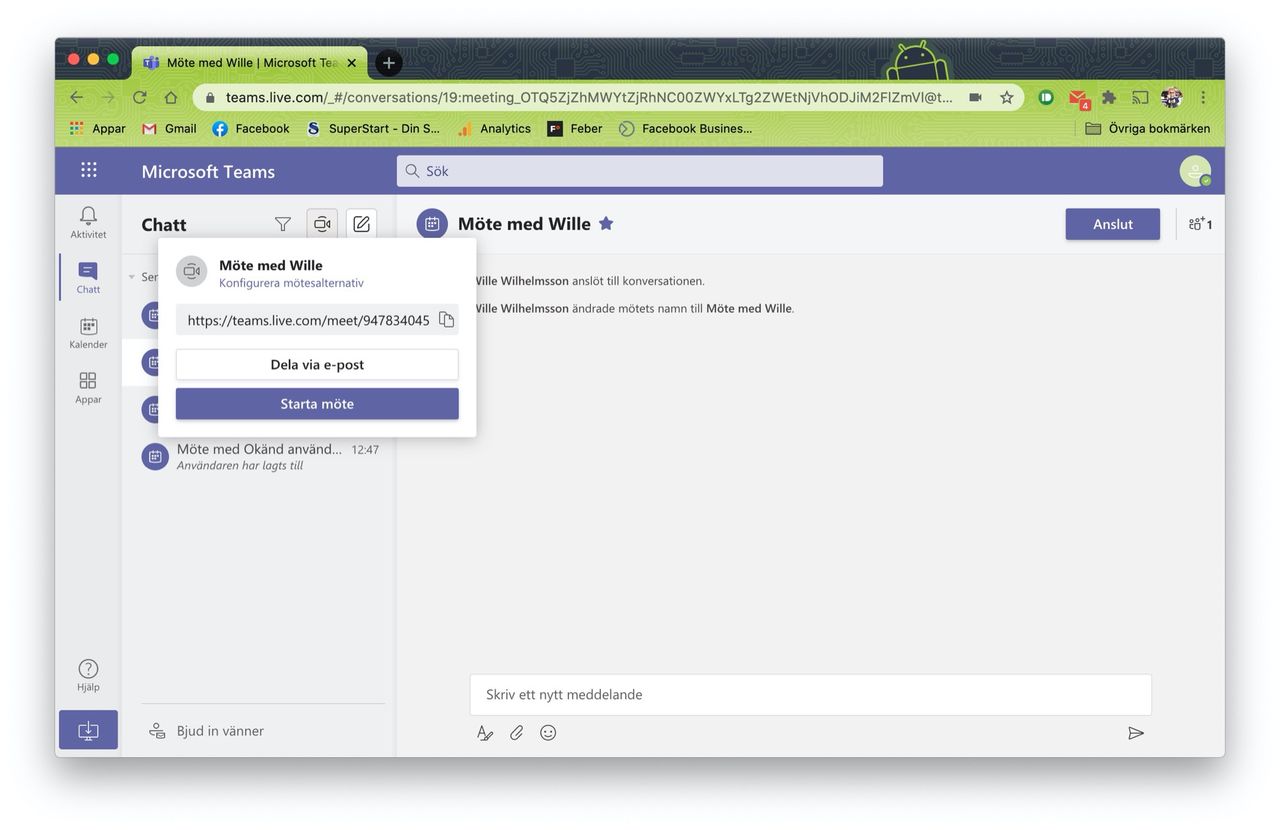Attach a file with the paperclip
The image size is (1280, 830).
pyautogui.click(x=516, y=733)
